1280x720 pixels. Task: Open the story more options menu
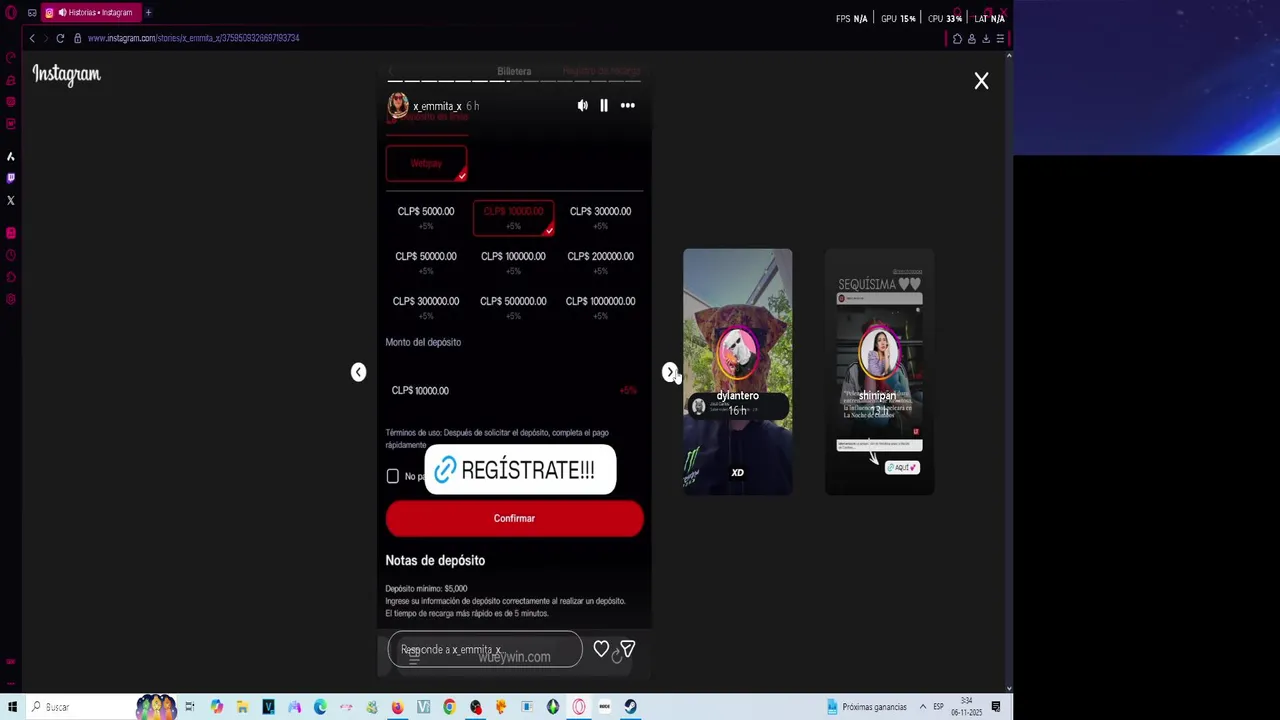click(x=627, y=105)
